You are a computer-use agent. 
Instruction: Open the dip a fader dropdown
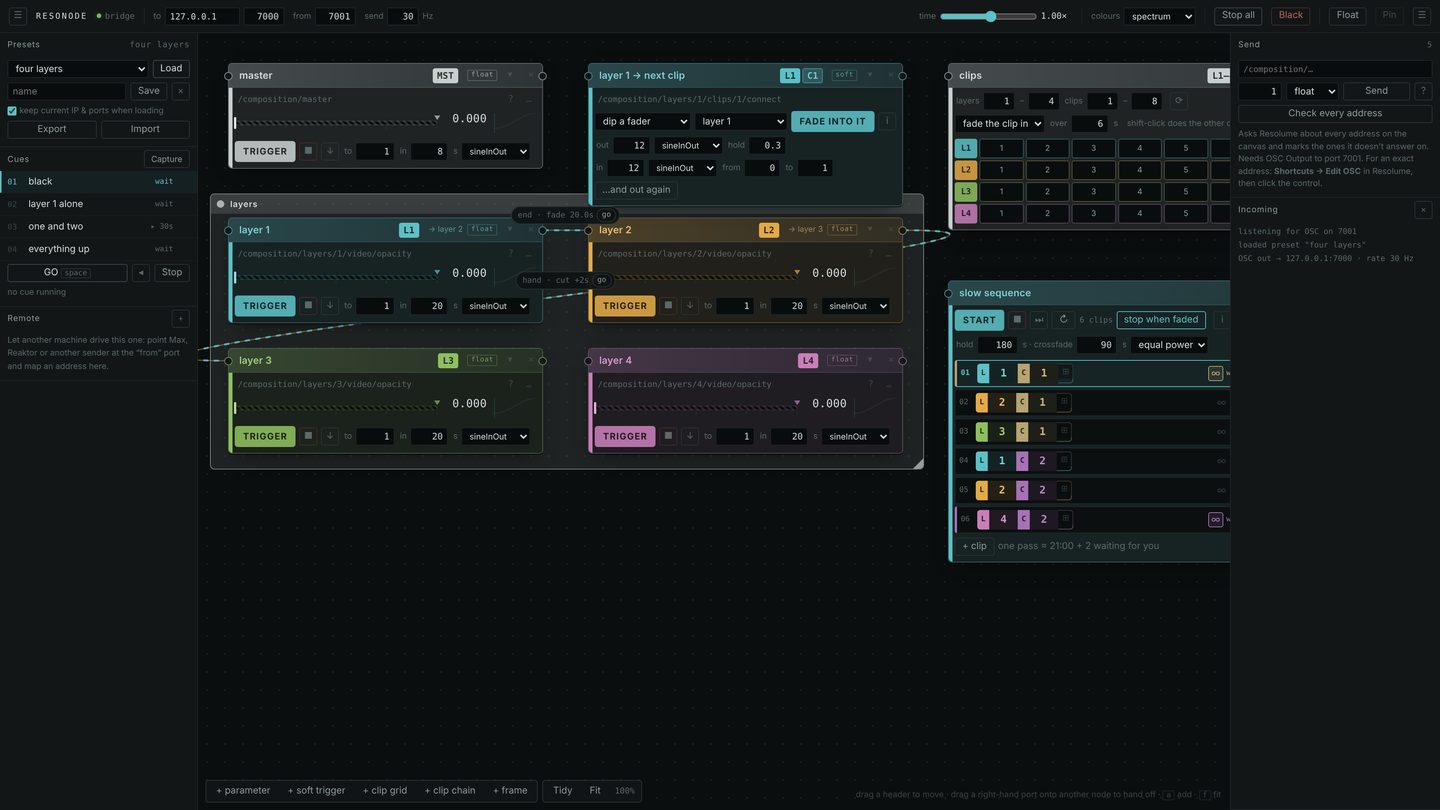[642, 121]
